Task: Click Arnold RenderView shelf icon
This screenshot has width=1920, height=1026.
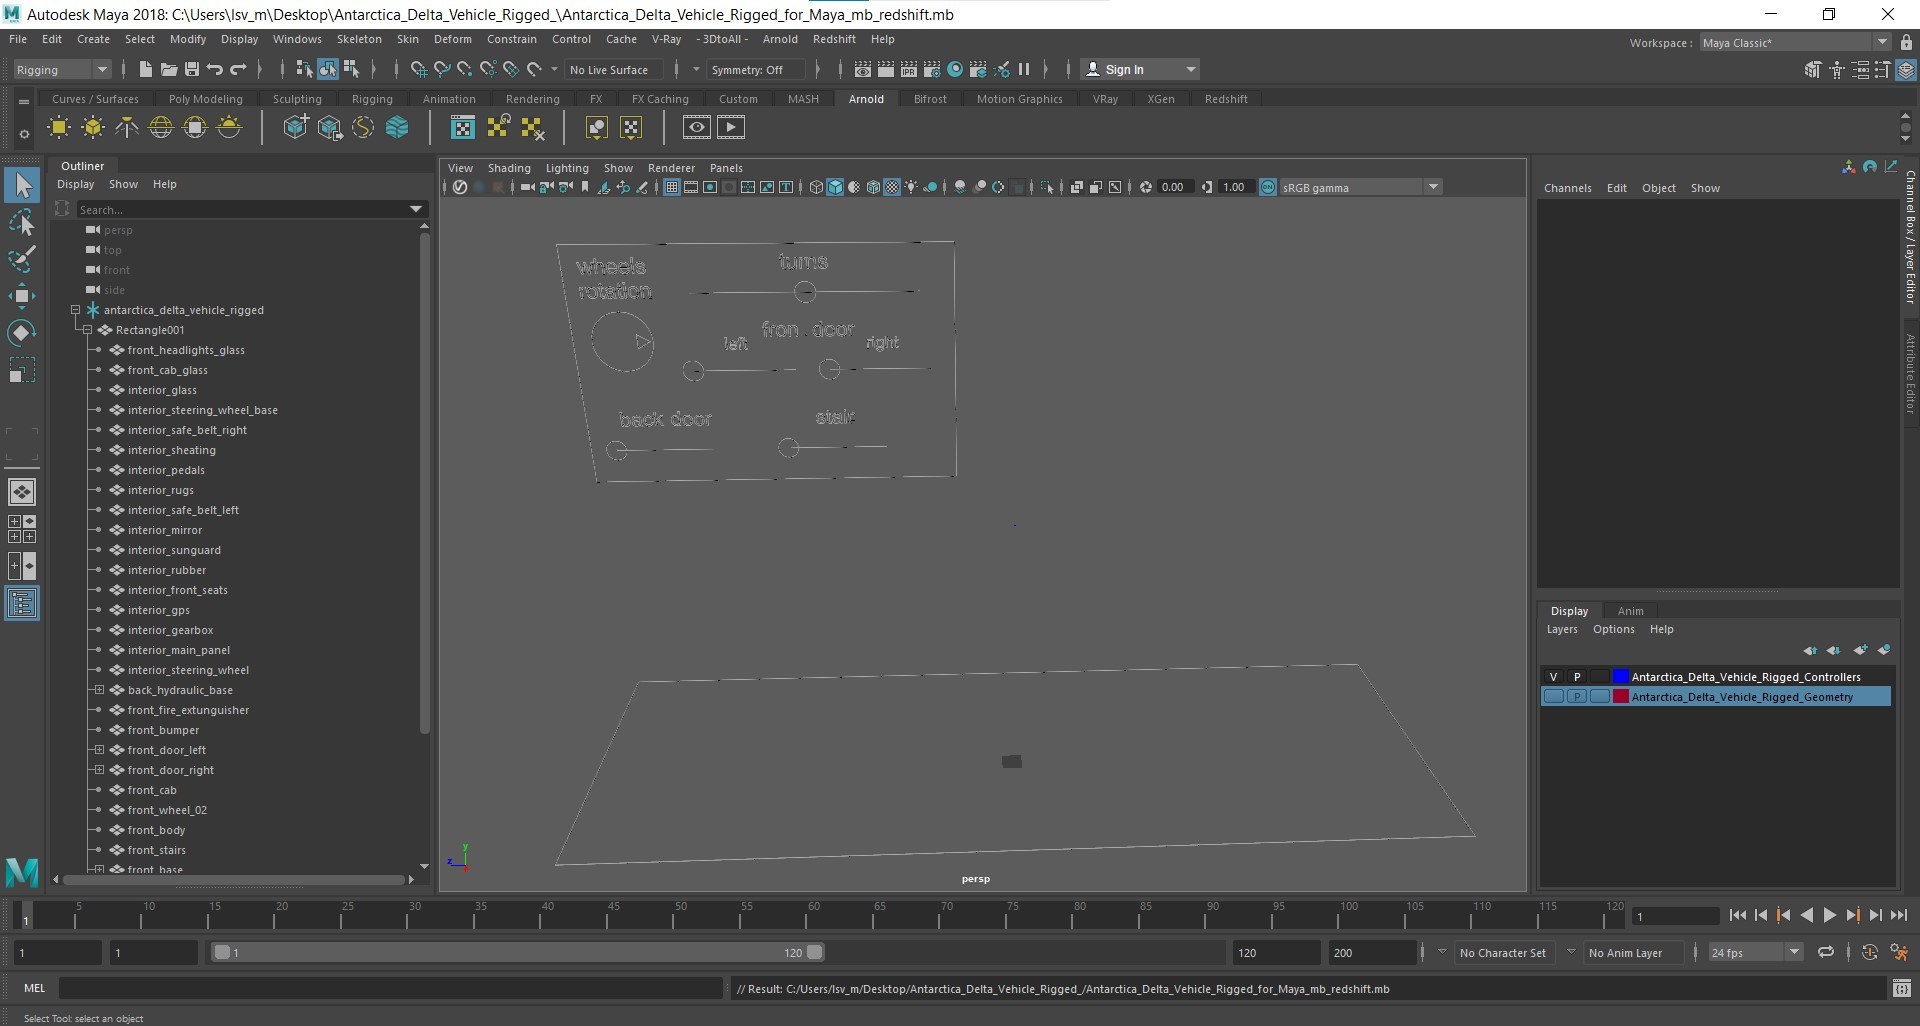Action: click(697, 127)
